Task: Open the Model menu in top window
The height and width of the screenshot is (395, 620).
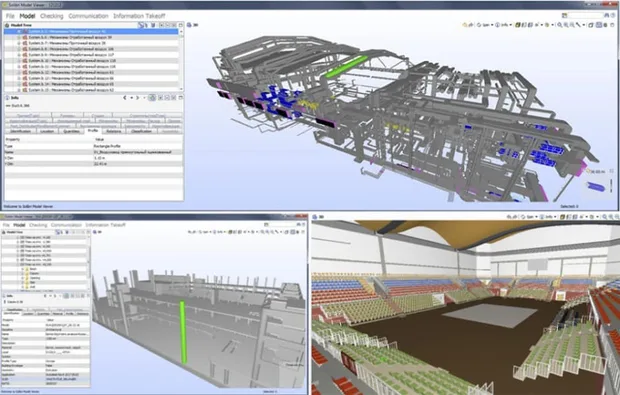Action: [27, 16]
